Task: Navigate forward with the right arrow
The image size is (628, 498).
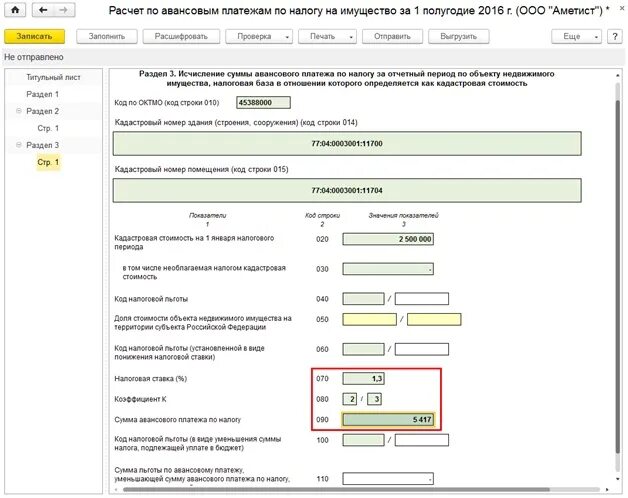Action: tap(64, 10)
